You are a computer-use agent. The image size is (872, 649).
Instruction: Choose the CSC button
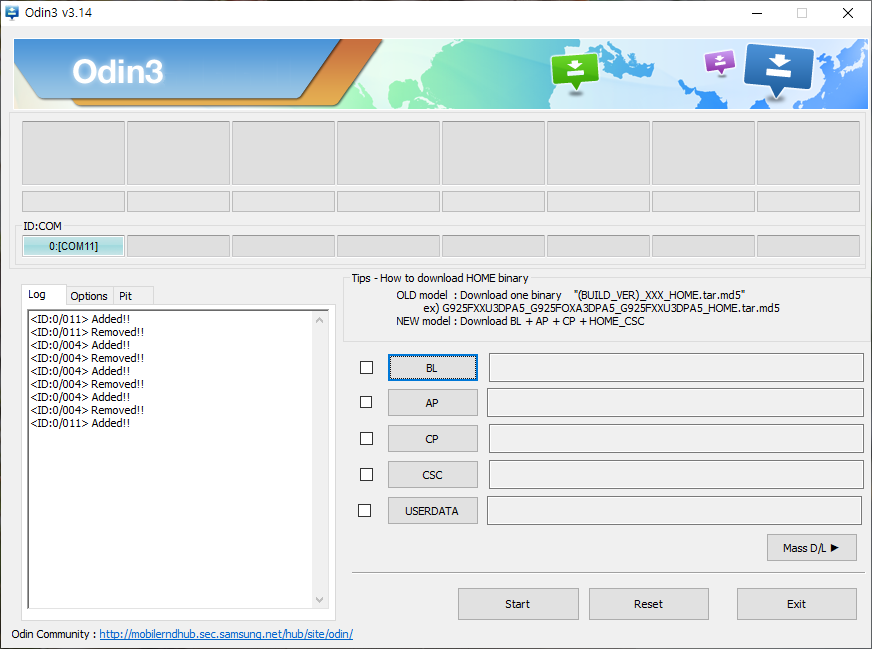(x=432, y=475)
